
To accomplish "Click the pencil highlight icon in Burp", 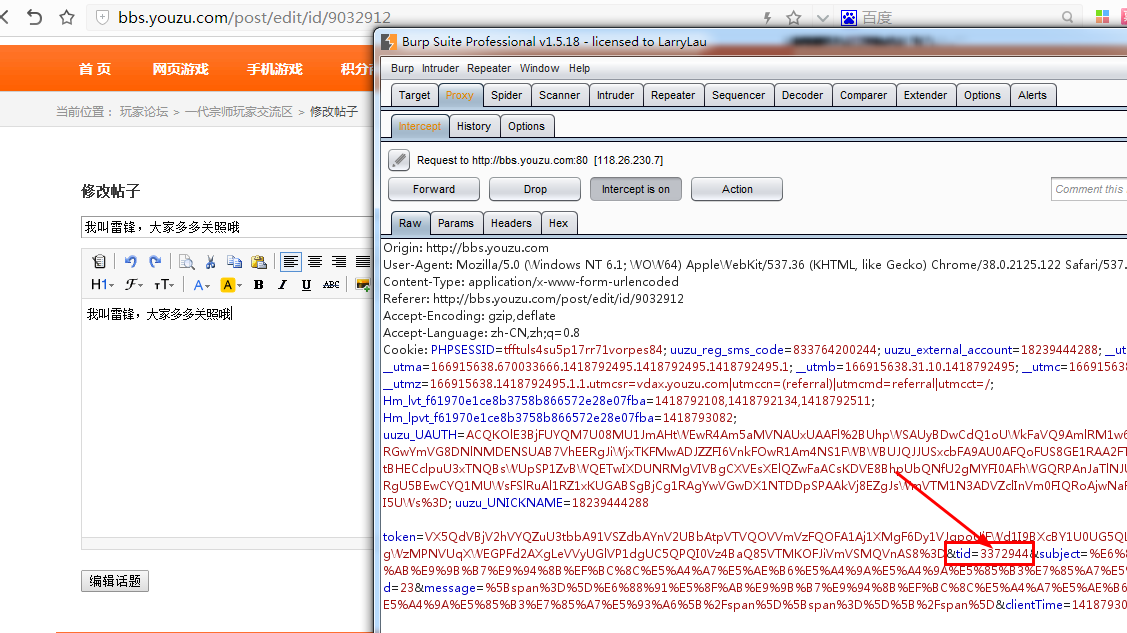I will click(399, 160).
